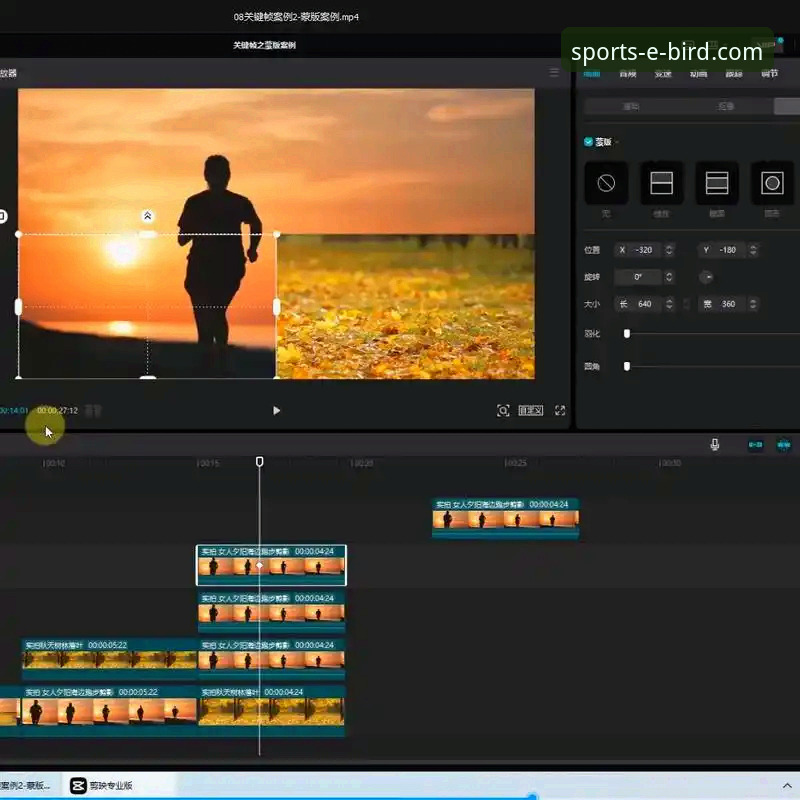Select the 'none' mask icon

pyautogui.click(x=606, y=183)
